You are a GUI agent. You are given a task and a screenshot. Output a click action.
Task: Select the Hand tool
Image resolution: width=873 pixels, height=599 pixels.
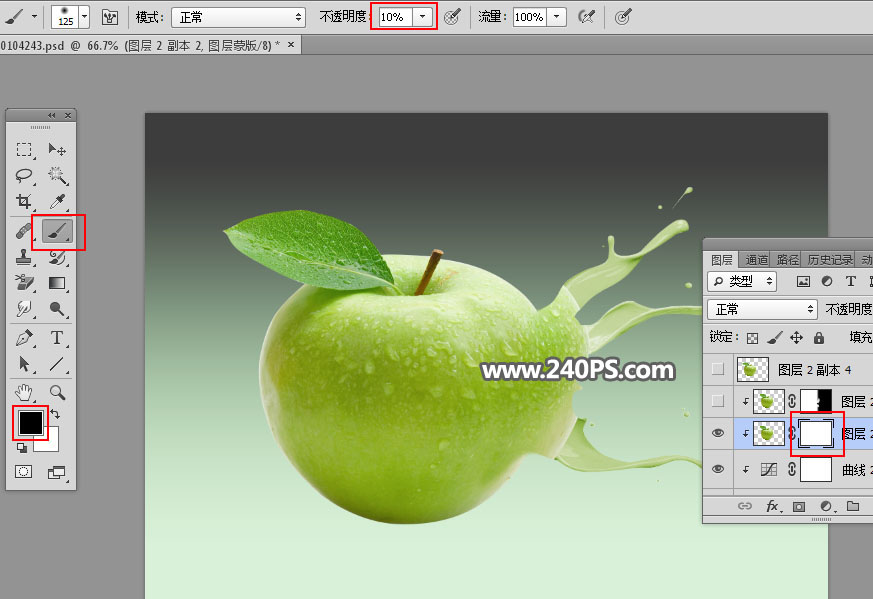coord(24,392)
